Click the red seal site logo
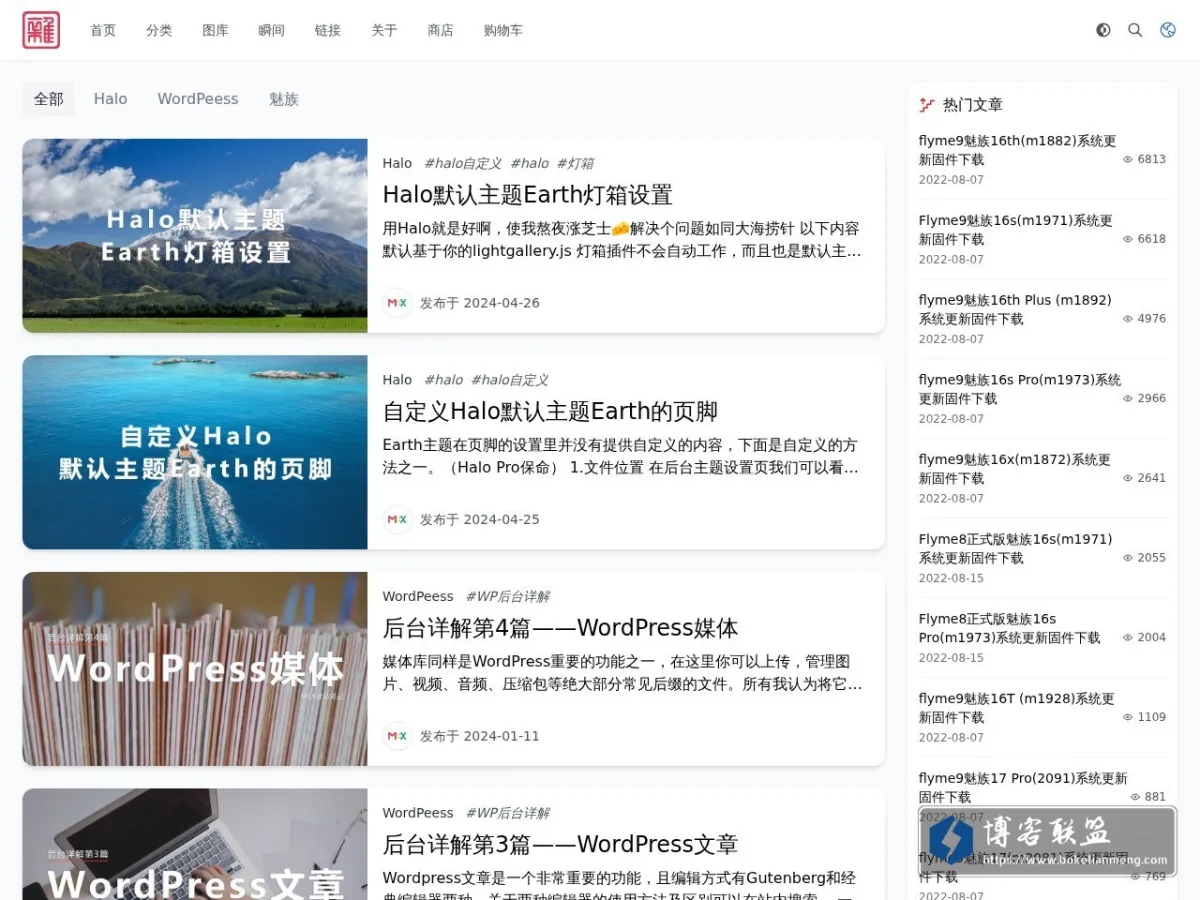 tap(41, 30)
